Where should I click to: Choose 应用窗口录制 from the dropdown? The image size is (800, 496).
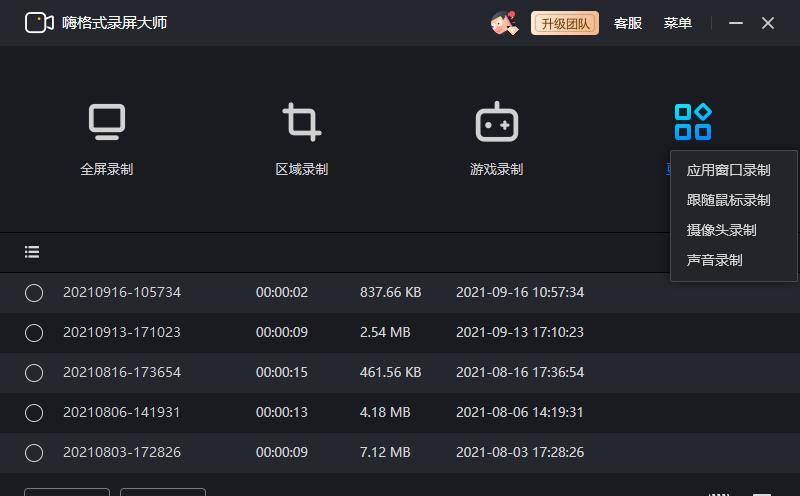point(728,171)
